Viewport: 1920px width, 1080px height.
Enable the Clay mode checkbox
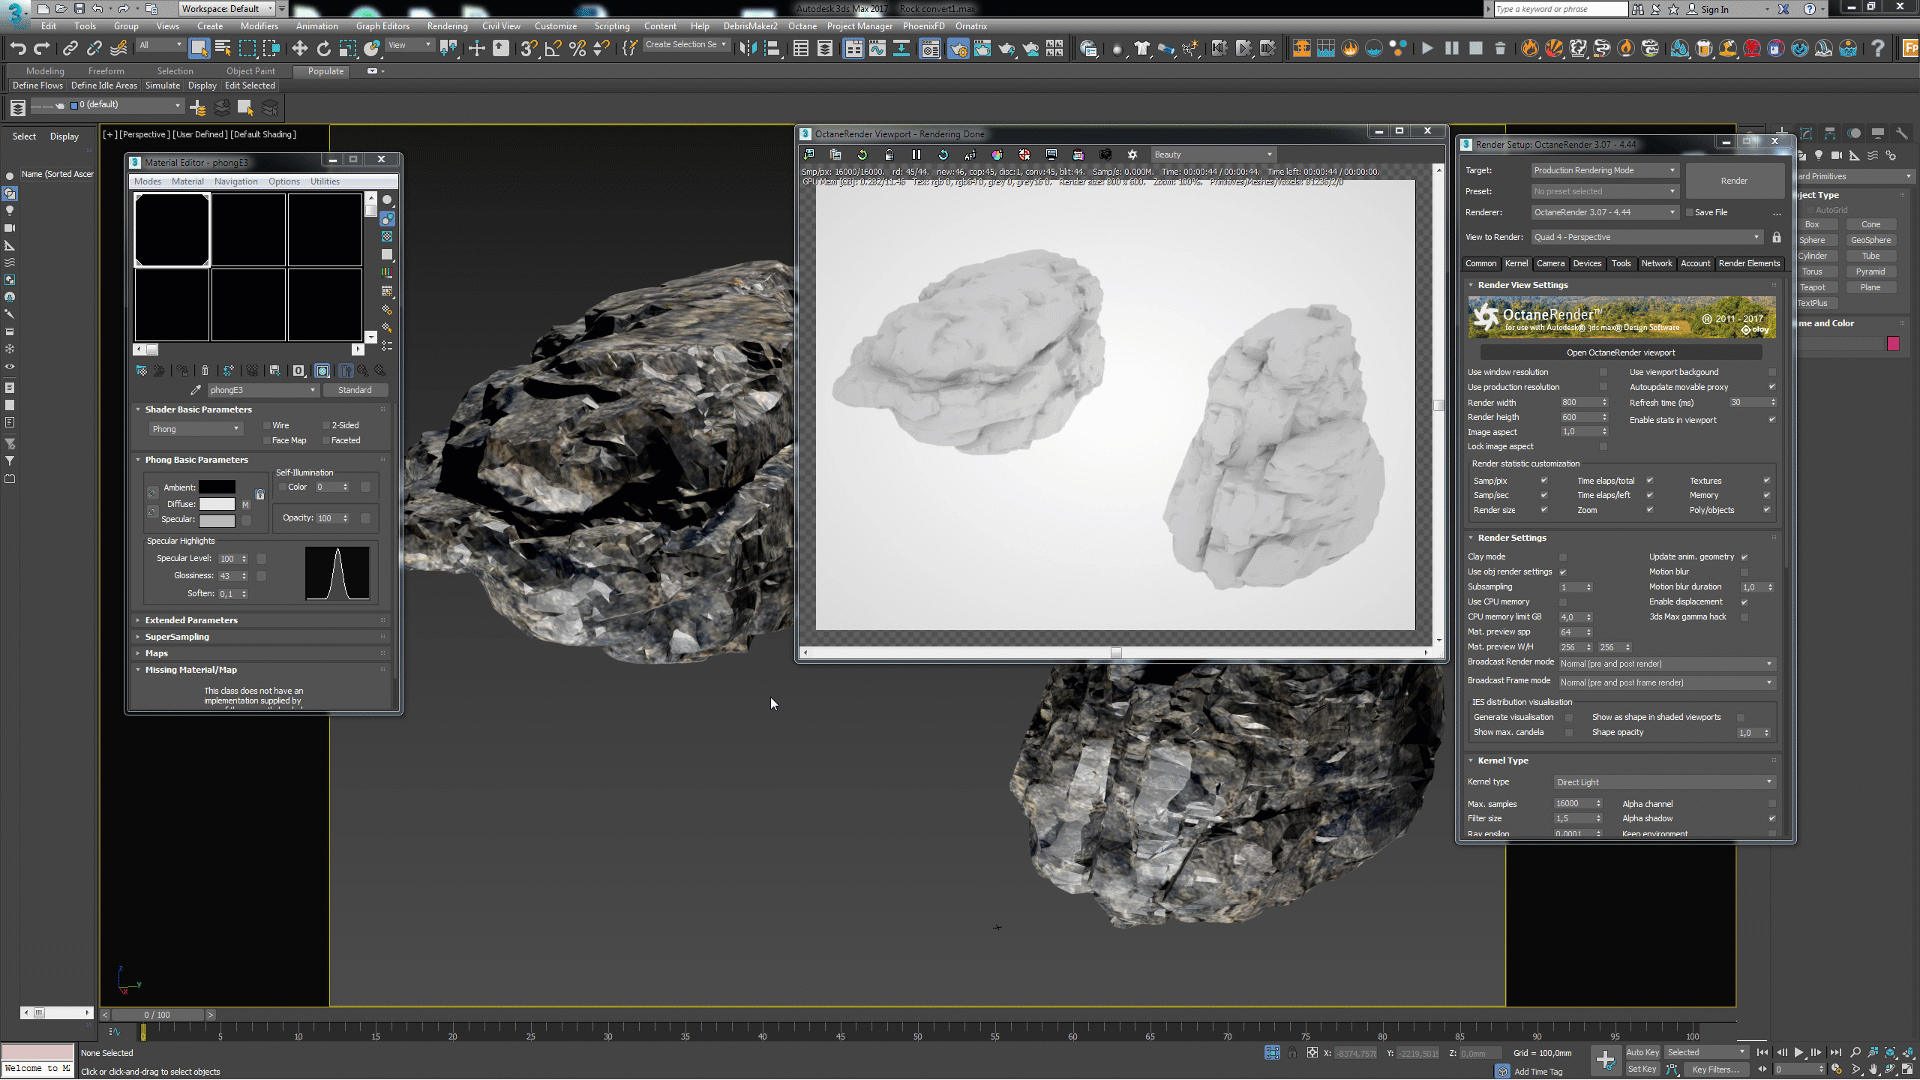click(1563, 557)
